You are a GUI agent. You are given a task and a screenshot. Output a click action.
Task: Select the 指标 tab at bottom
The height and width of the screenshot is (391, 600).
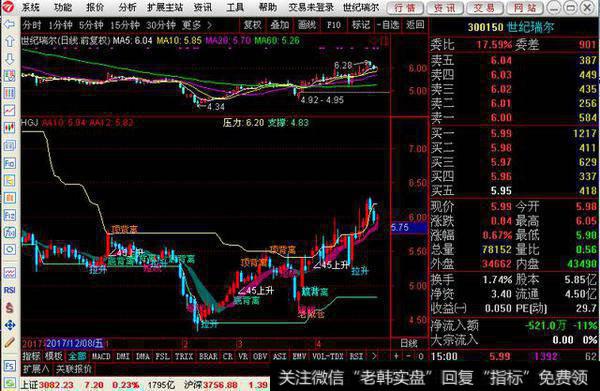click(x=31, y=356)
